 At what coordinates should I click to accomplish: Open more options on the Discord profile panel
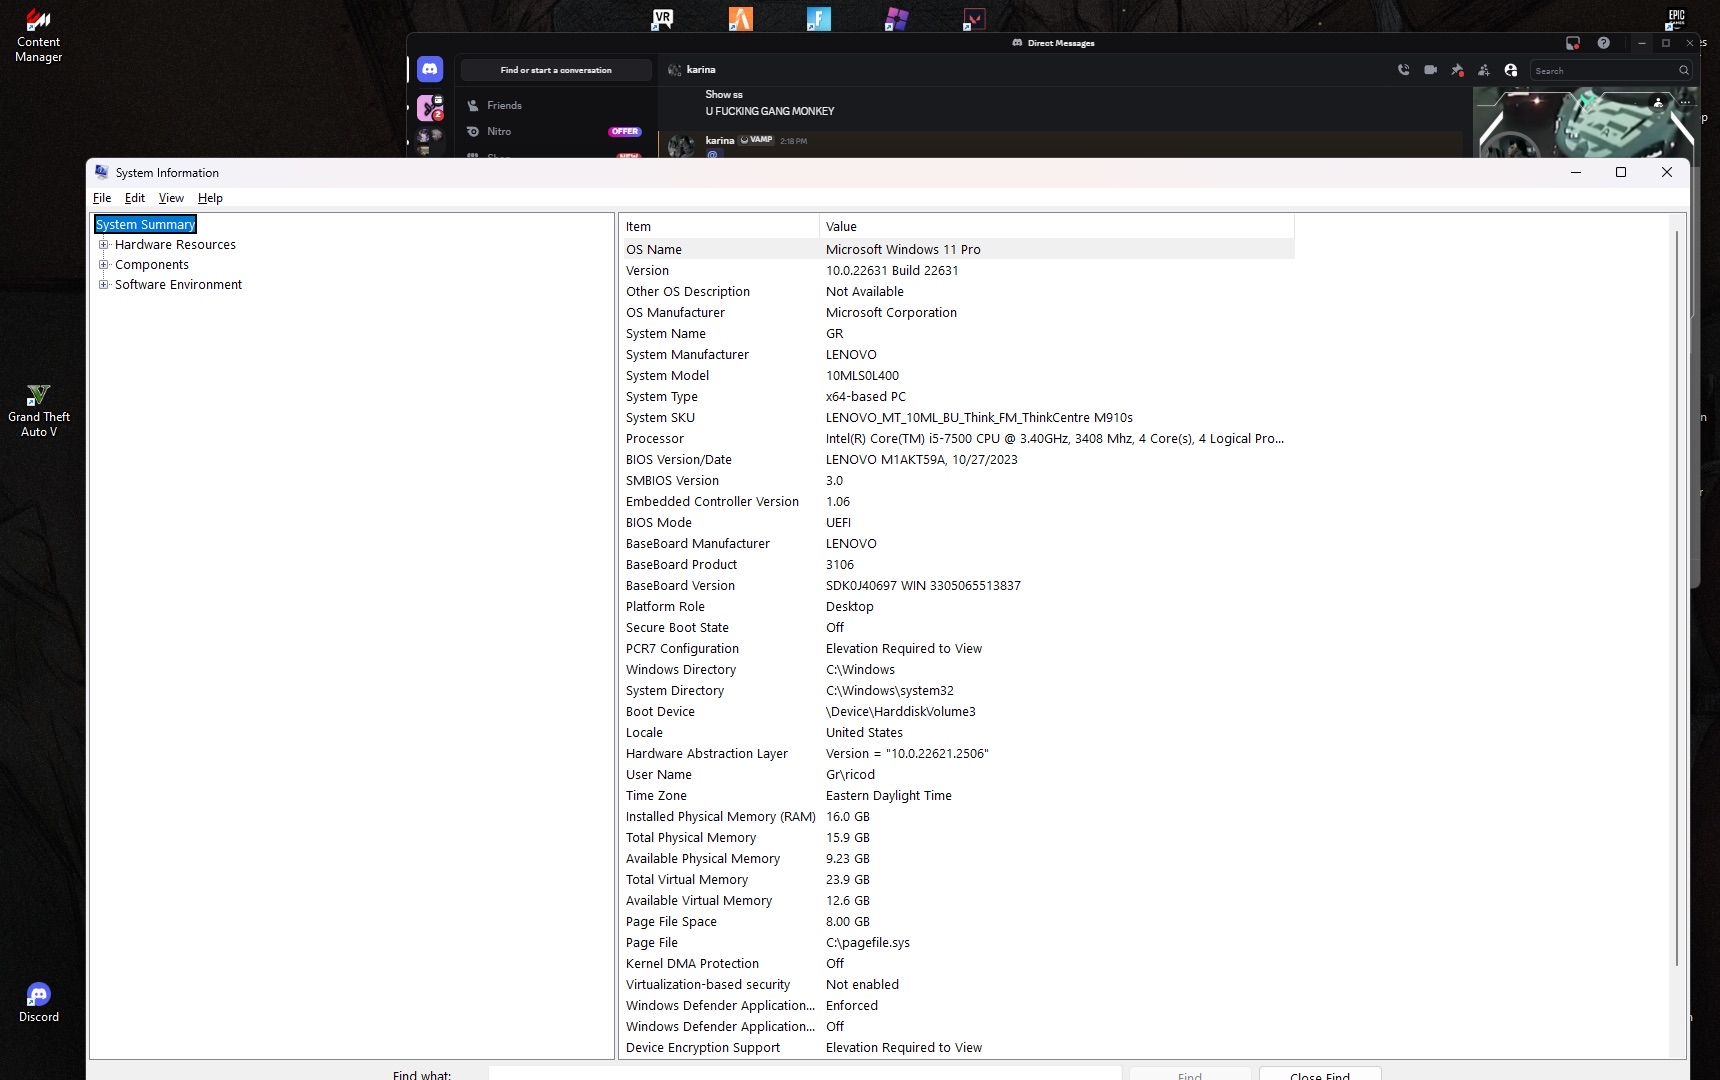coord(1685,102)
